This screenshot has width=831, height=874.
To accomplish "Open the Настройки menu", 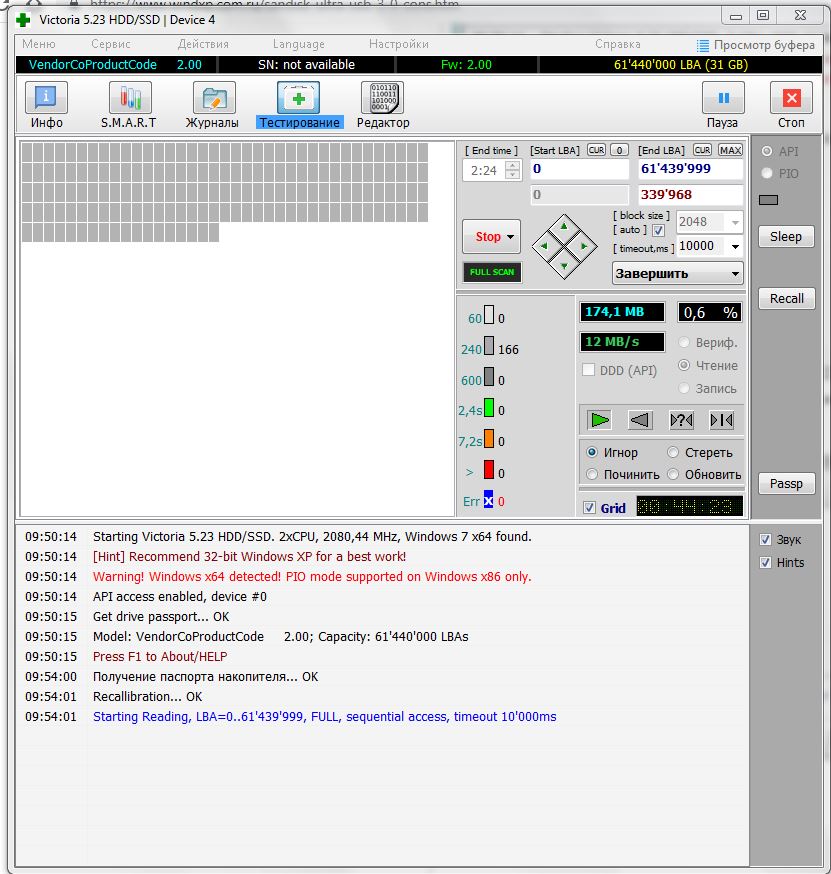I will click(399, 44).
